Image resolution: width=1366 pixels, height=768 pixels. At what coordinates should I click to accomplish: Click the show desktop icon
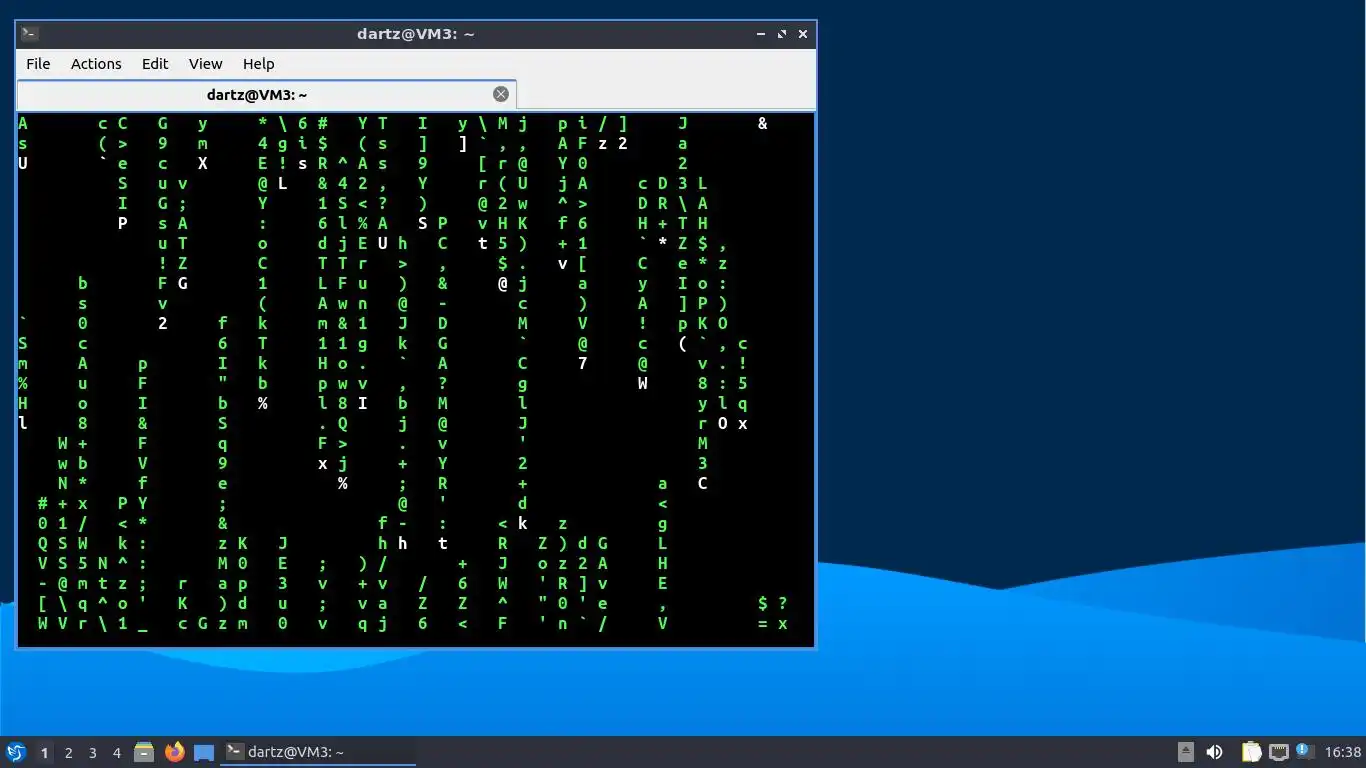pos(204,752)
